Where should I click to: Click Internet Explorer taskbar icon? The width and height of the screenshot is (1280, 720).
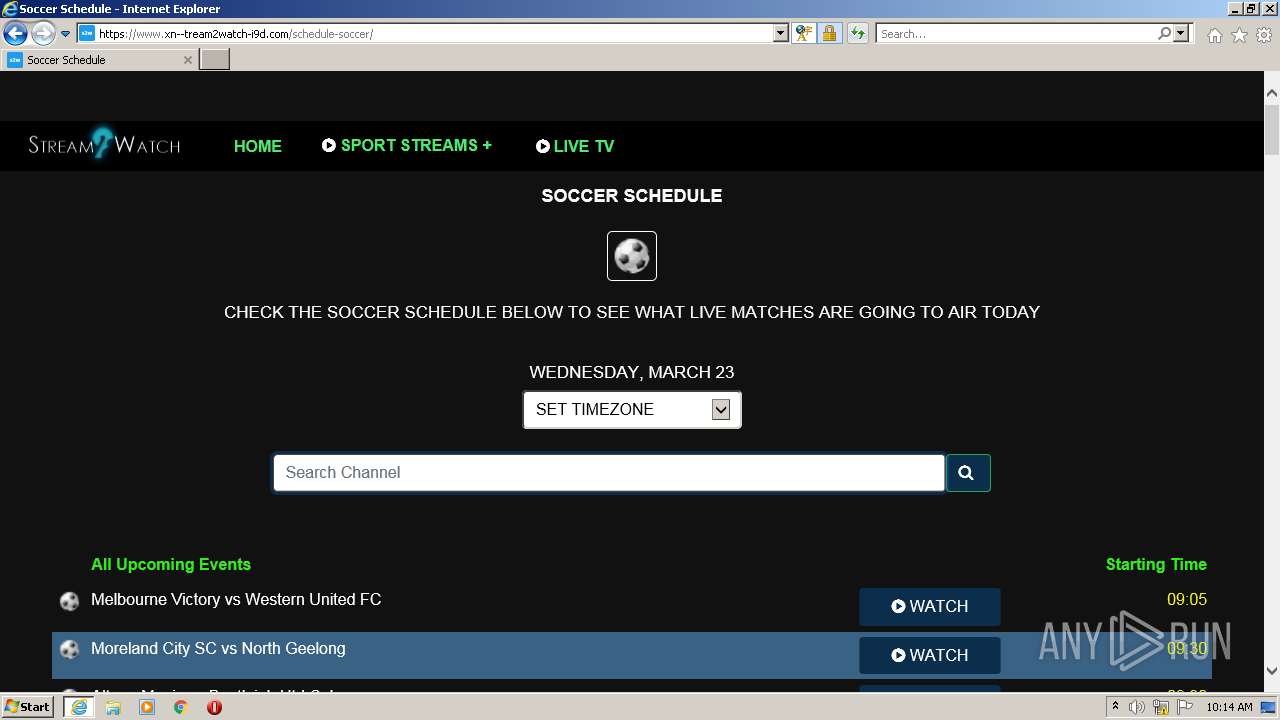(x=78, y=707)
